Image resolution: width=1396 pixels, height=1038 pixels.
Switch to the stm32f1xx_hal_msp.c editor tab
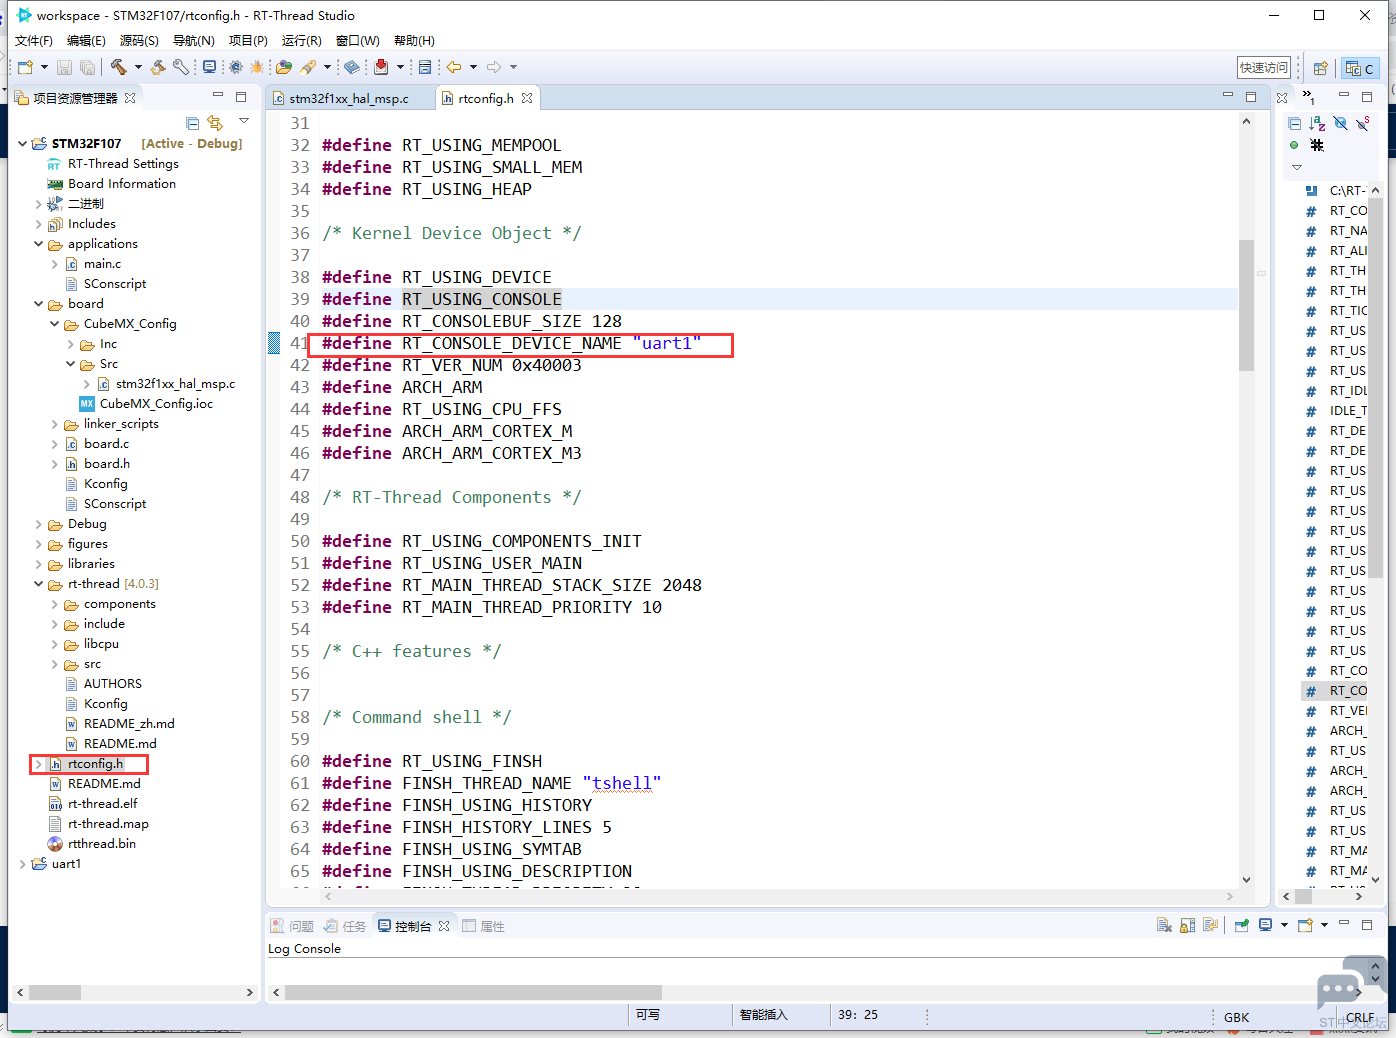pos(348,98)
